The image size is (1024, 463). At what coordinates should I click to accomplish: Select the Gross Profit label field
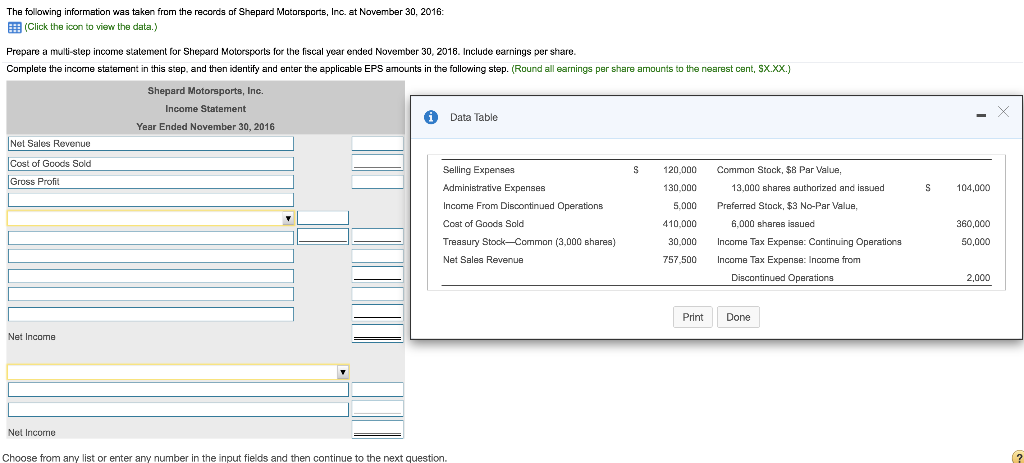click(x=150, y=181)
